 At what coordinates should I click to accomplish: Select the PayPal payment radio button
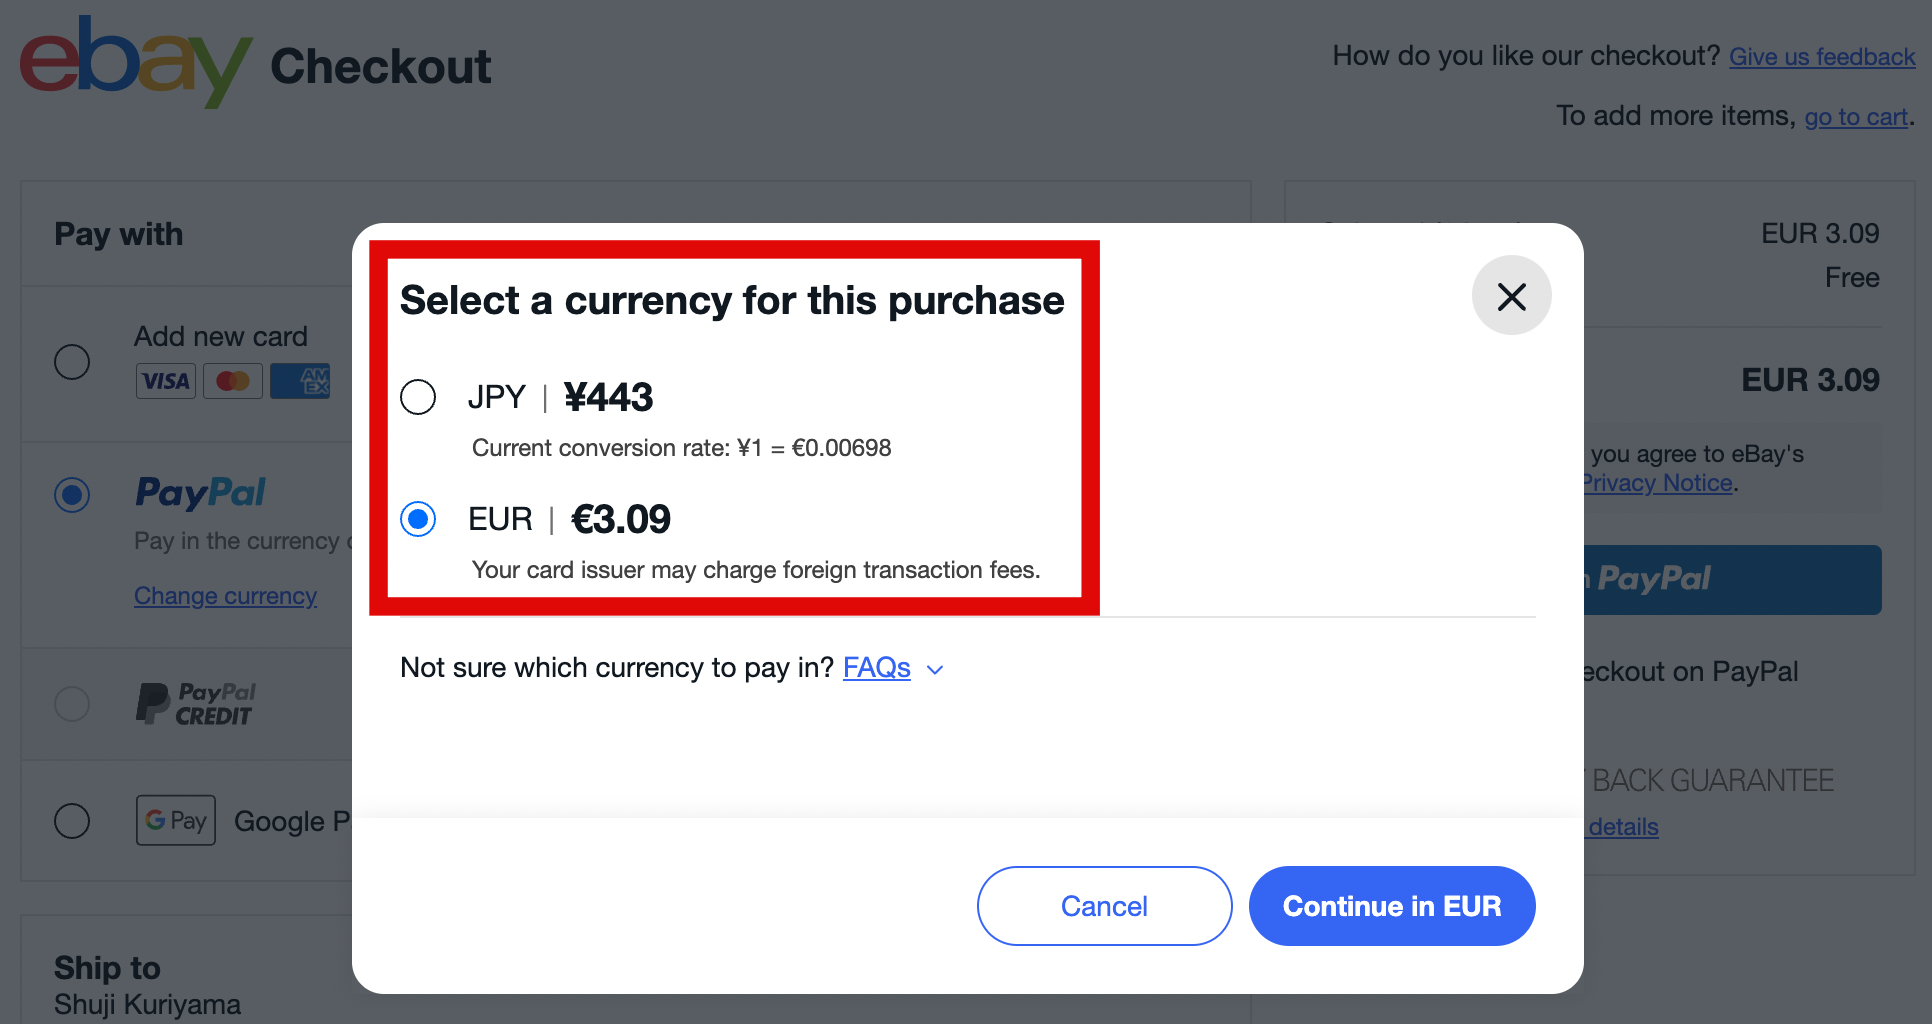tap(72, 495)
